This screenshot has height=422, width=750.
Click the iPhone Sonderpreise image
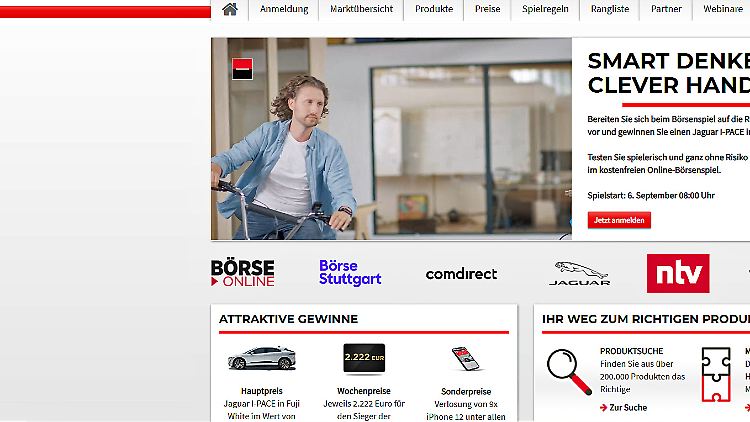[x=466, y=358]
